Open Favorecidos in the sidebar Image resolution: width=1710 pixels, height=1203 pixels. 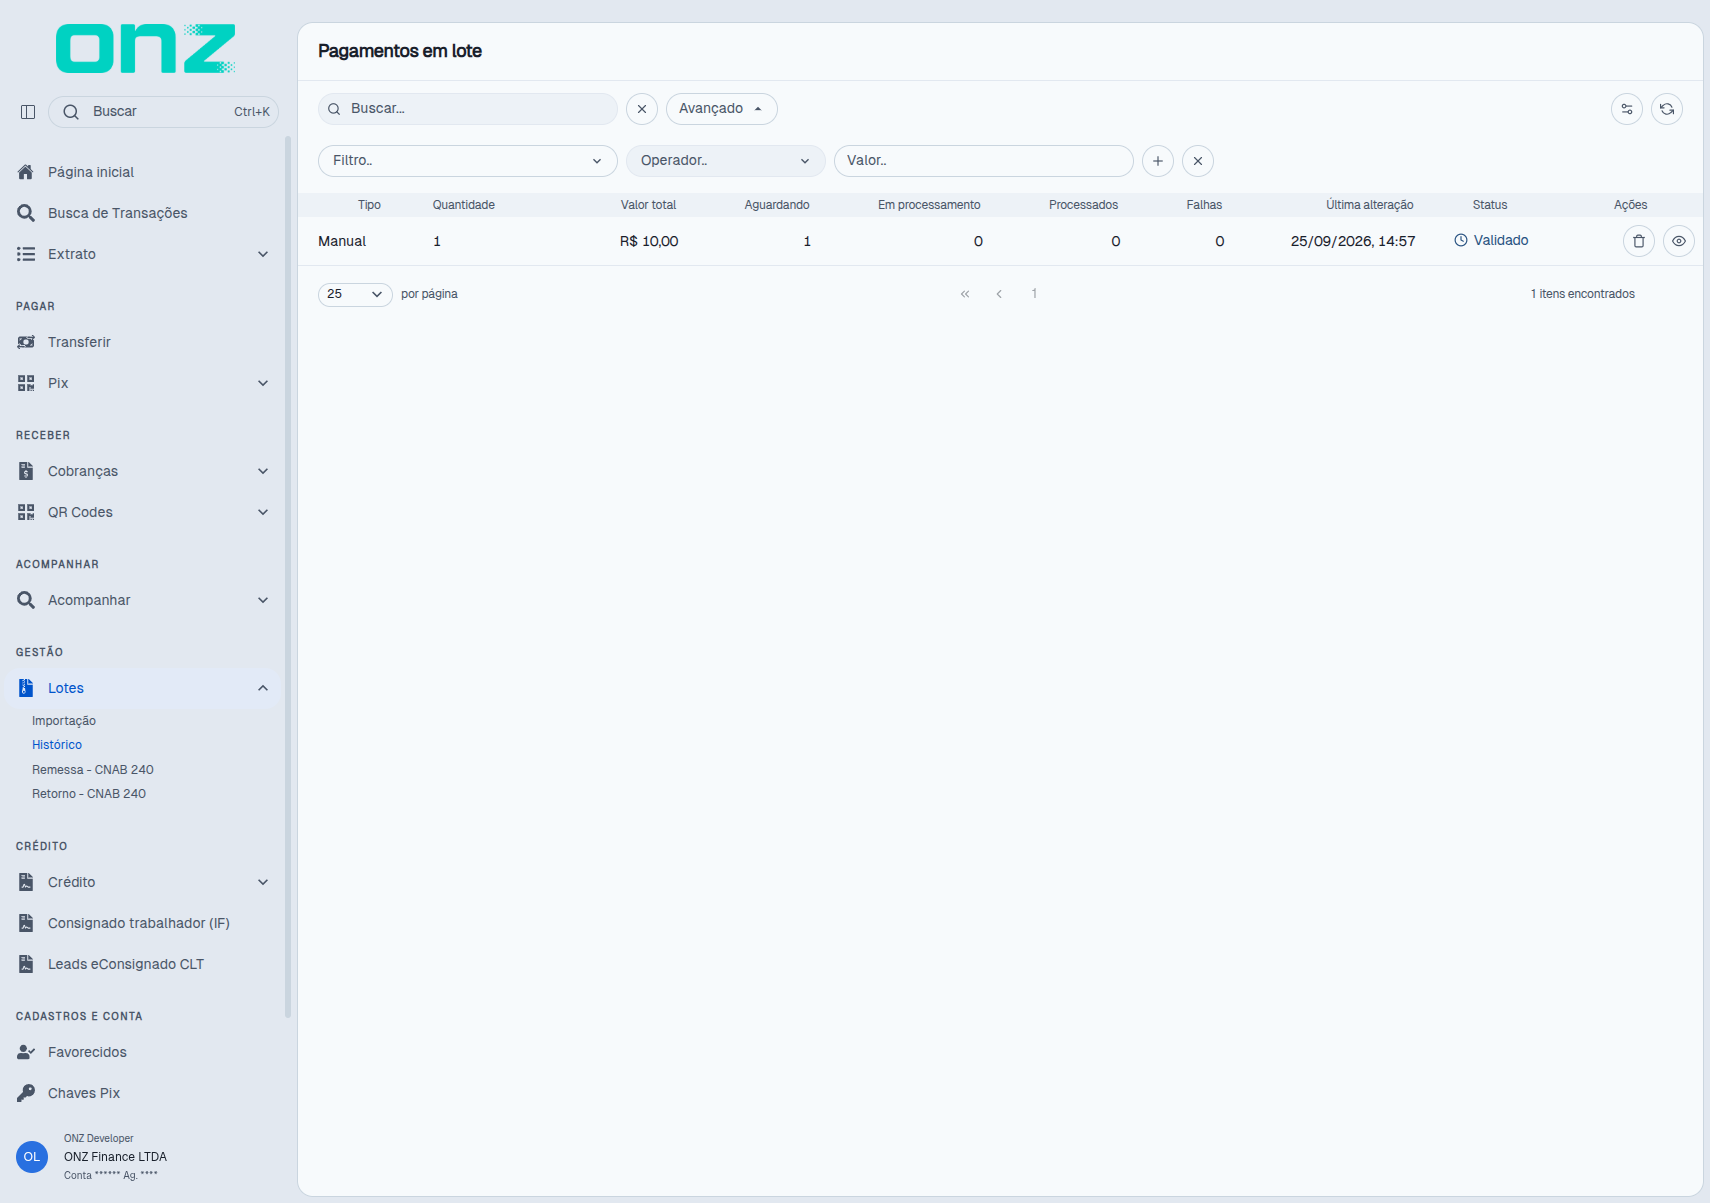click(x=143, y=1052)
